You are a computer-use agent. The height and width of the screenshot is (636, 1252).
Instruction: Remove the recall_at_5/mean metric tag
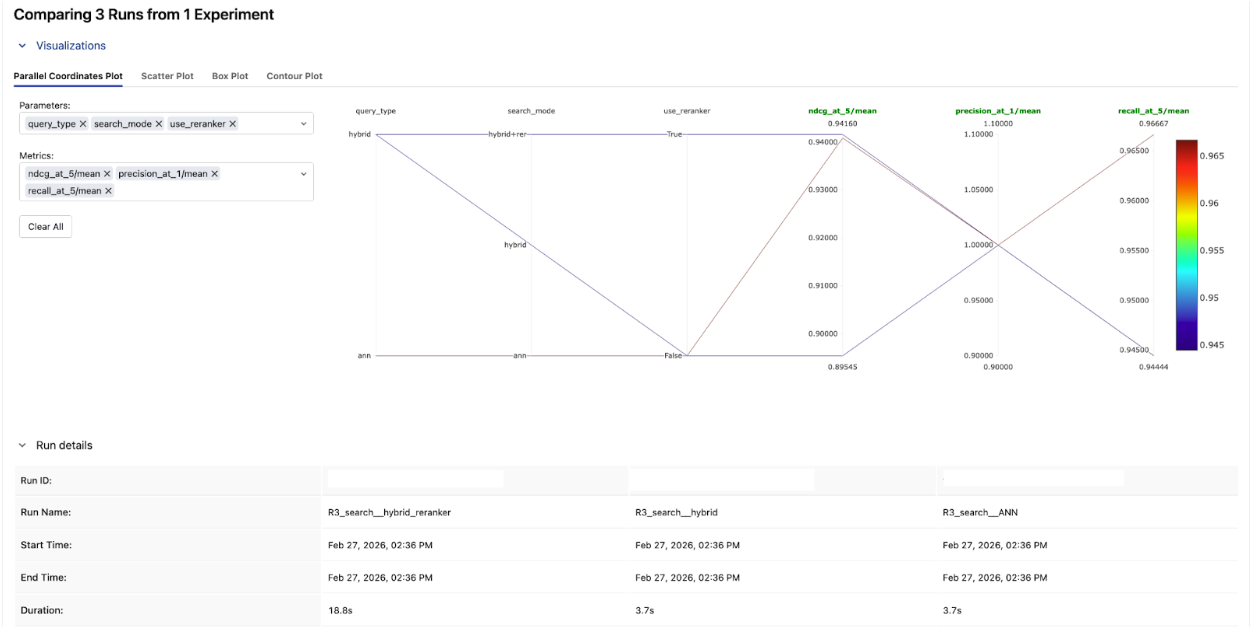[x=108, y=191]
